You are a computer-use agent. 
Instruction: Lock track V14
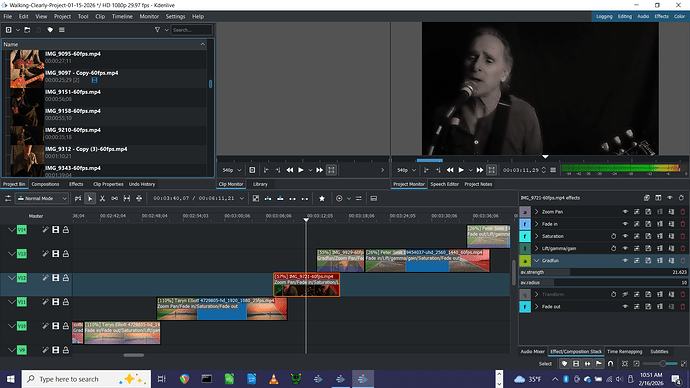tap(66, 230)
